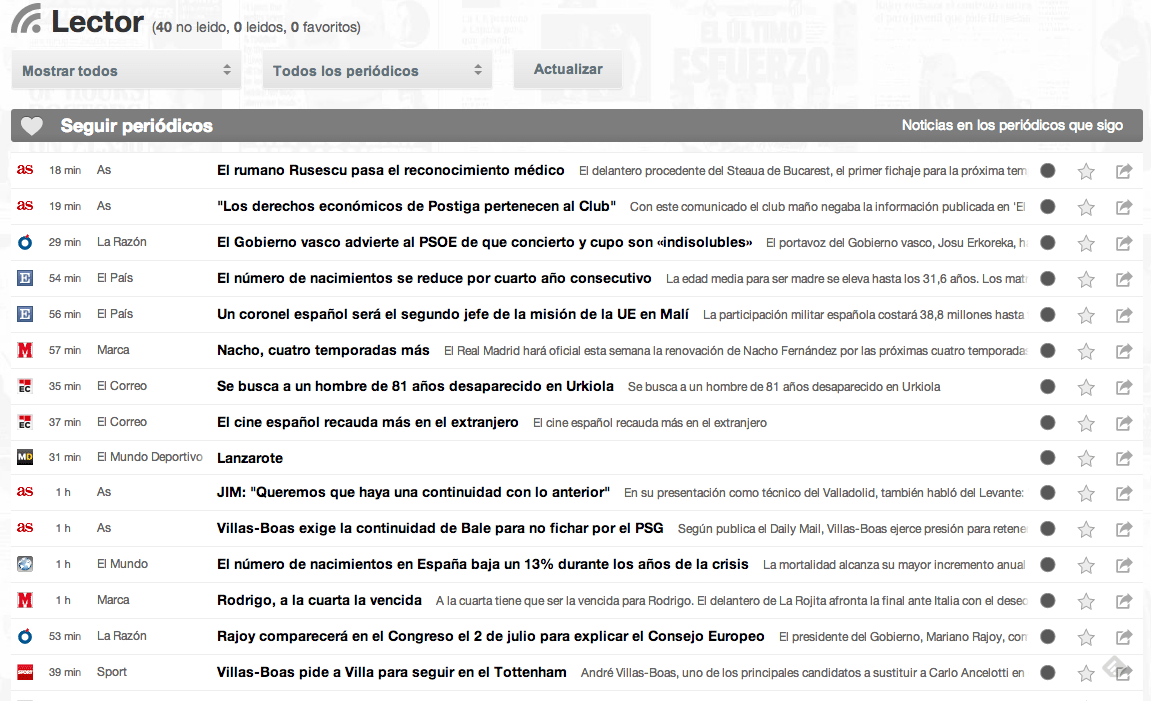Viewport: 1151px width, 701px height.
Task: Click the Sport logo on Villas-Boas Villa row
Action: [25, 672]
